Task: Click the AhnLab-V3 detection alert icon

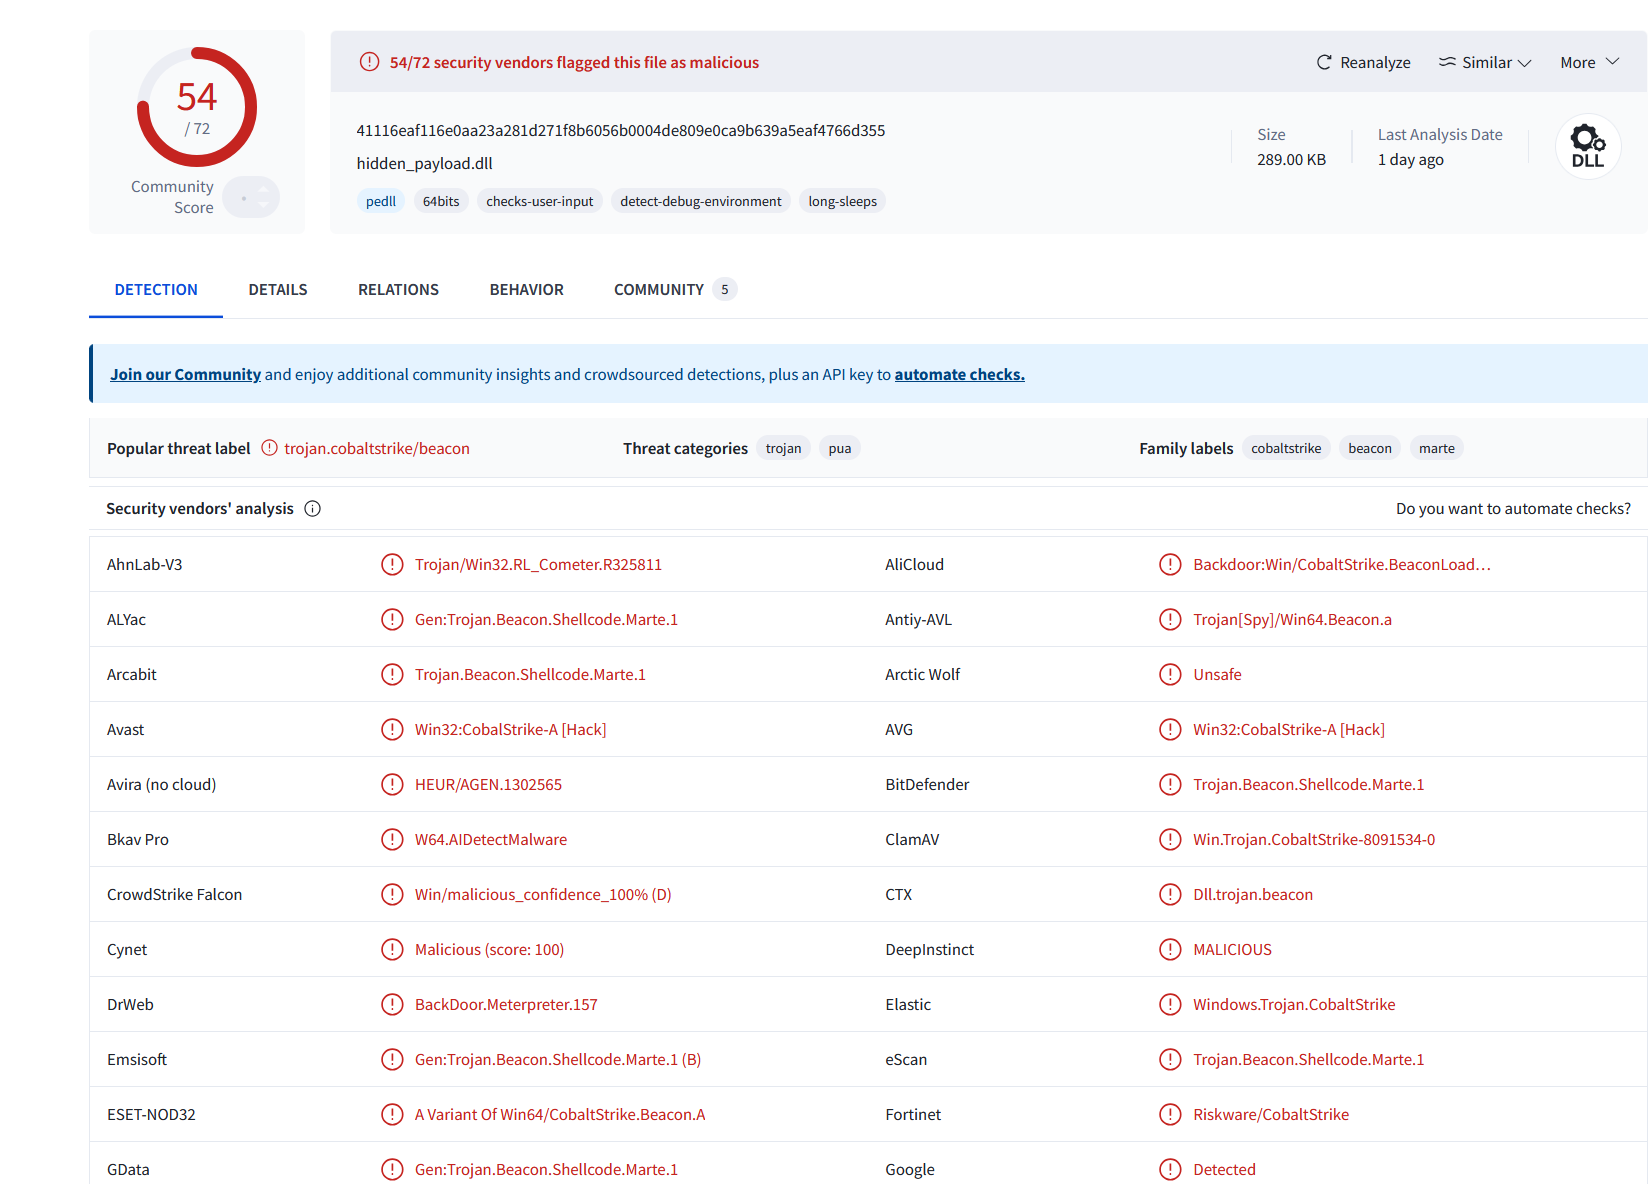Action: point(392,564)
